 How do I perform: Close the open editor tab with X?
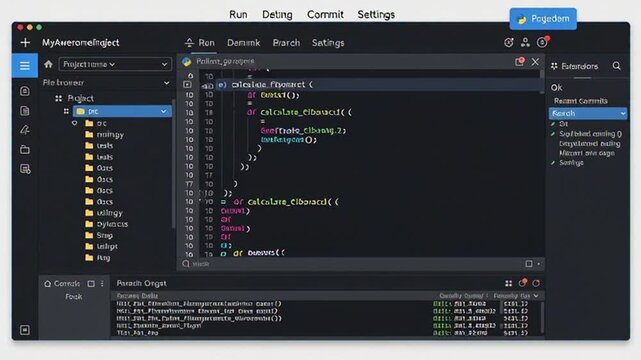tap(535, 62)
